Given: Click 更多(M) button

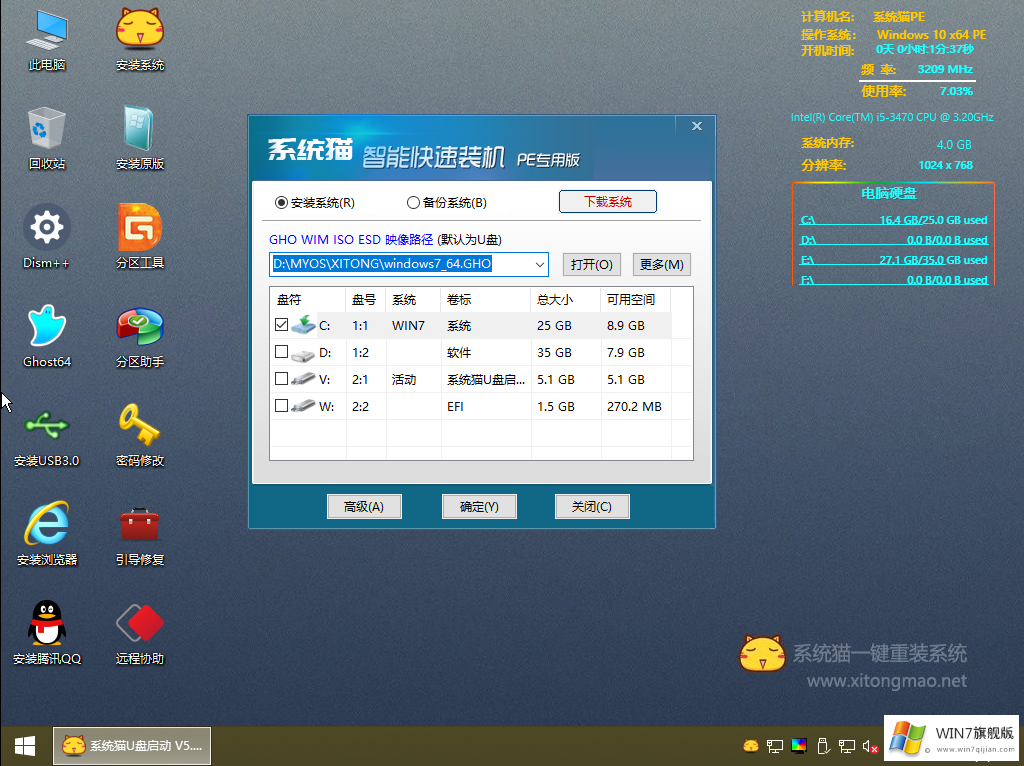Looking at the screenshot, I should (x=662, y=264).
